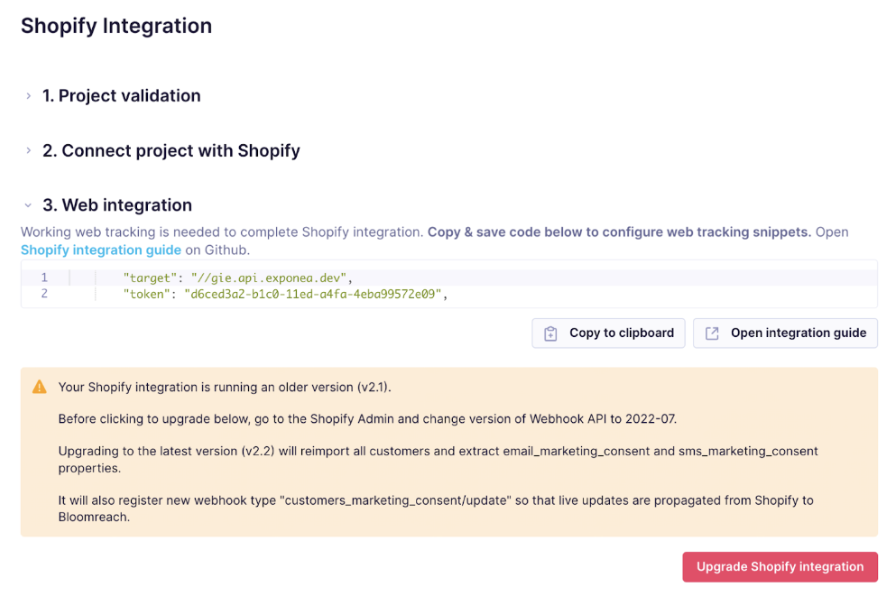Click the bold "Copy & save code below" text
Image resolution: width=892 pixels, height=598 pixels.
[x=620, y=232]
